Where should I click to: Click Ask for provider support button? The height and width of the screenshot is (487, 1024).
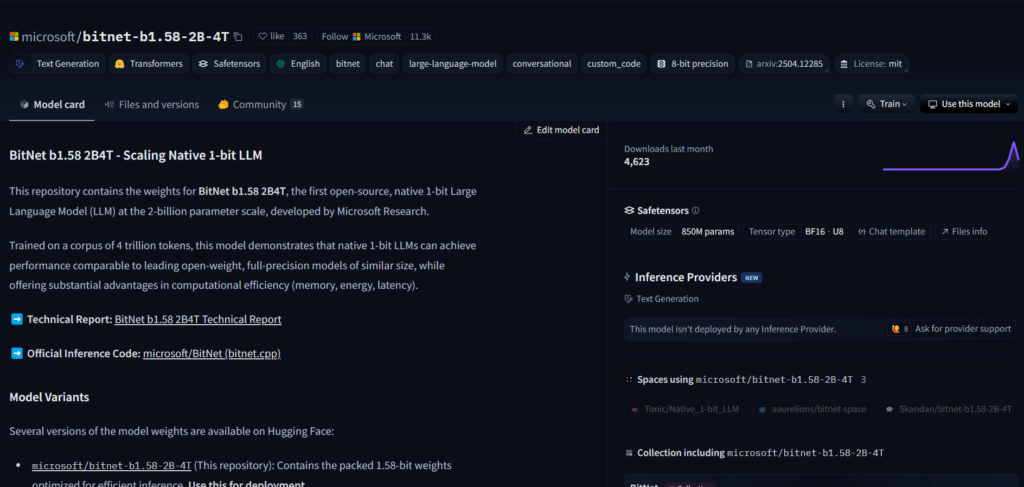[x=951, y=329]
